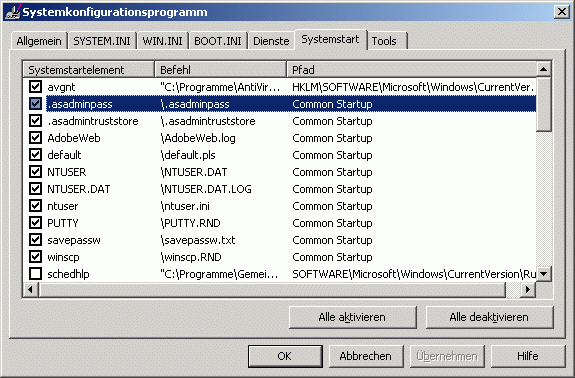The image size is (575, 378).
Task: Toggle the .asadminpass checkbox
Action: tap(35, 104)
